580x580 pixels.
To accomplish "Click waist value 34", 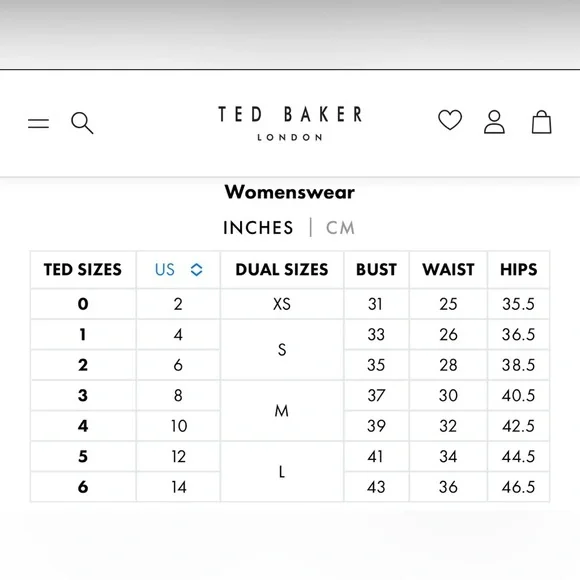I will pos(448,456).
